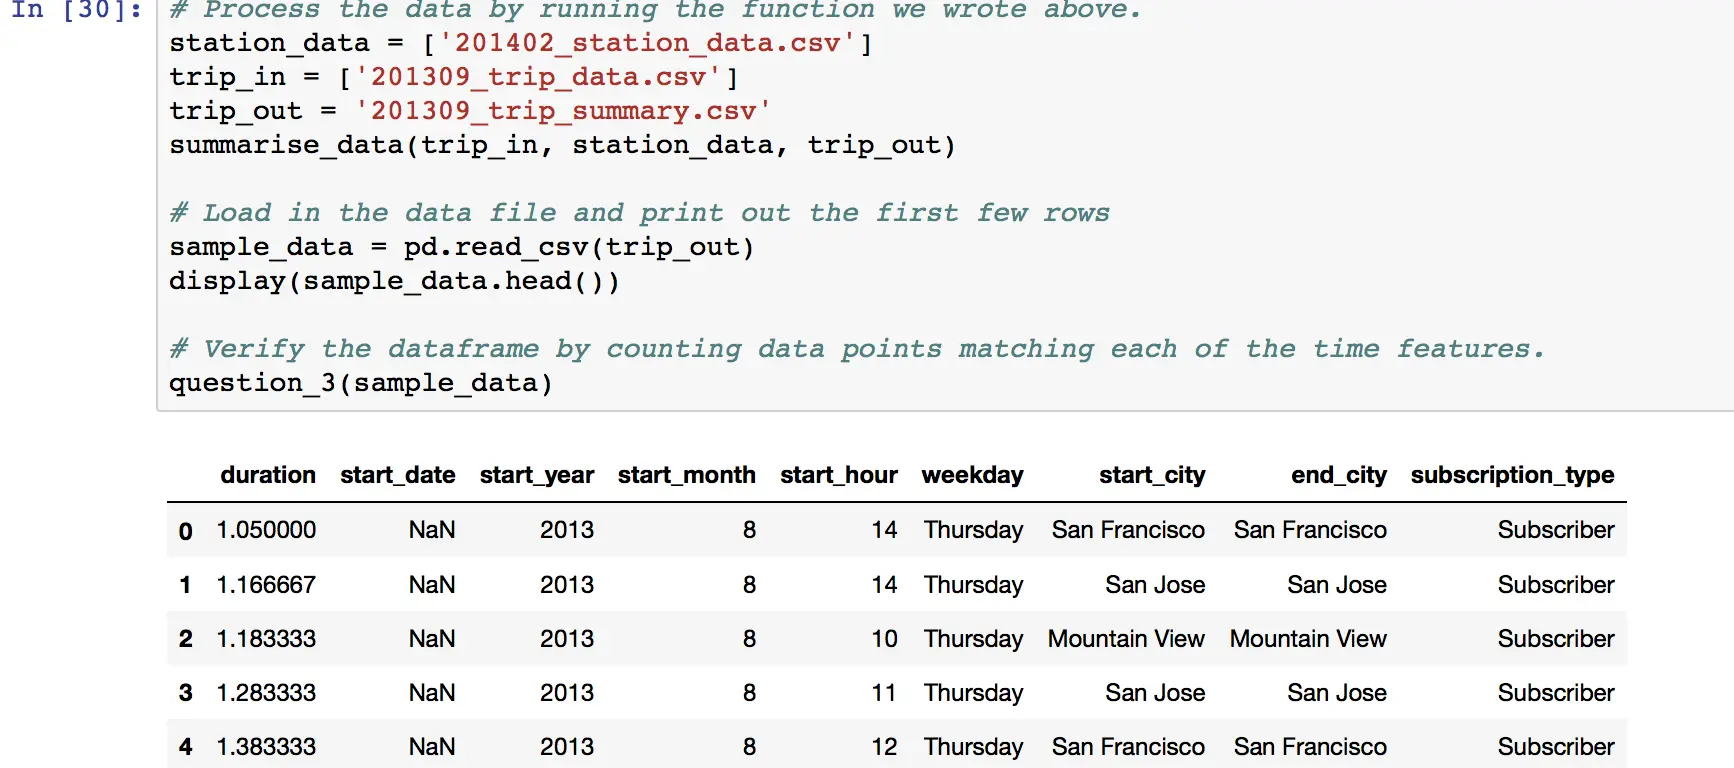Click duration value 1.383333
This screenshot has width=1734, height=768.
pos(266,747)
